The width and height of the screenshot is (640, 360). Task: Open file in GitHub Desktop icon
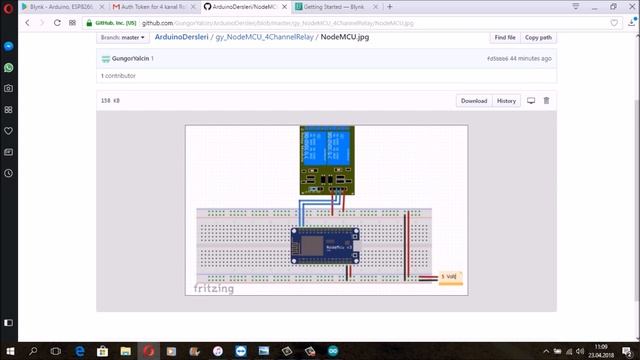pos(531,101)
